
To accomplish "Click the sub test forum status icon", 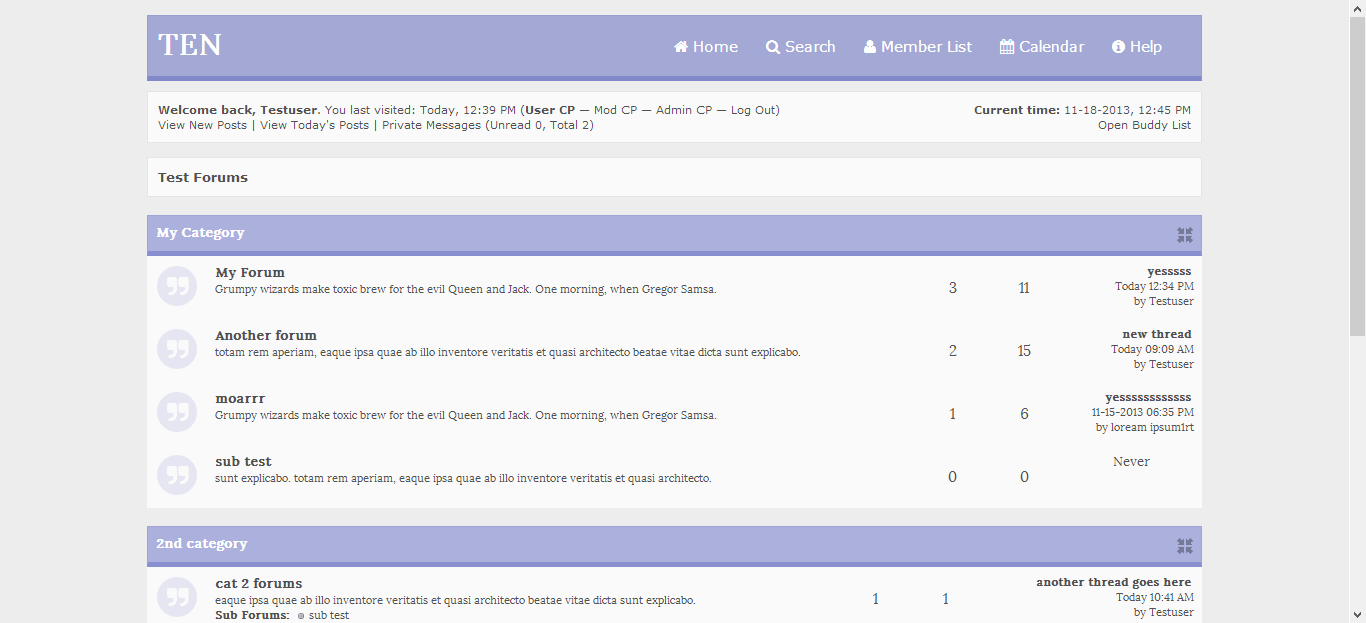I will coord(177,475).
